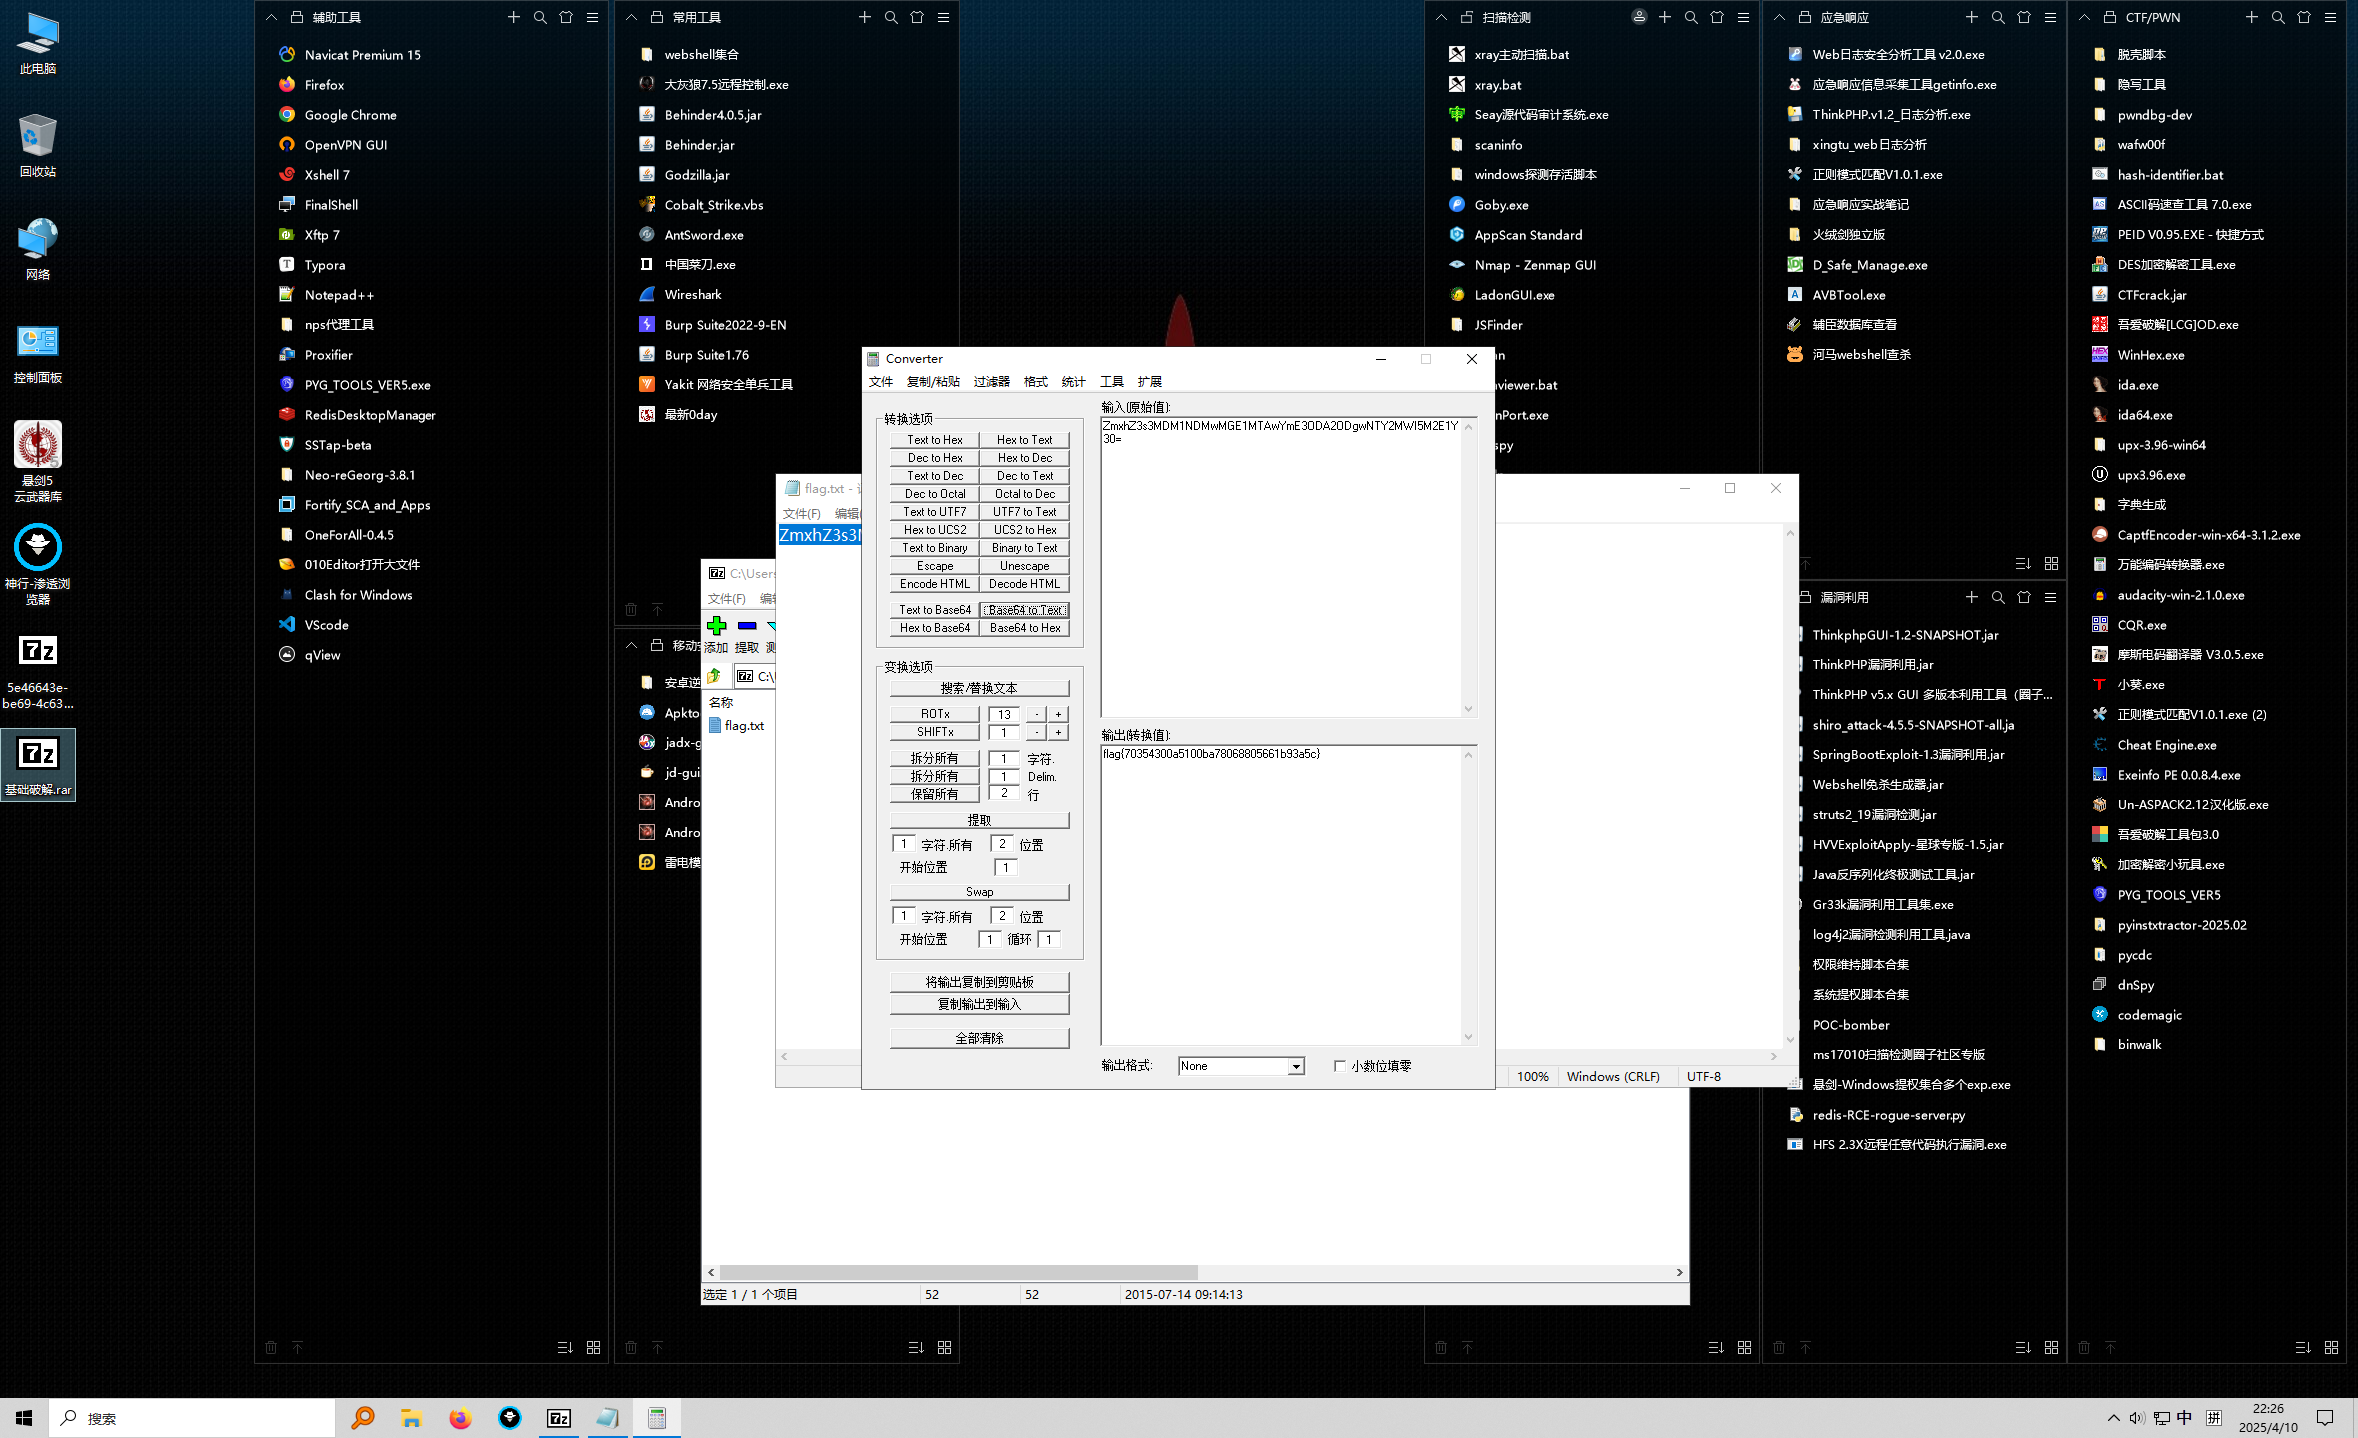Click the plus icon in 应急响应 panel

[1971, 17]
